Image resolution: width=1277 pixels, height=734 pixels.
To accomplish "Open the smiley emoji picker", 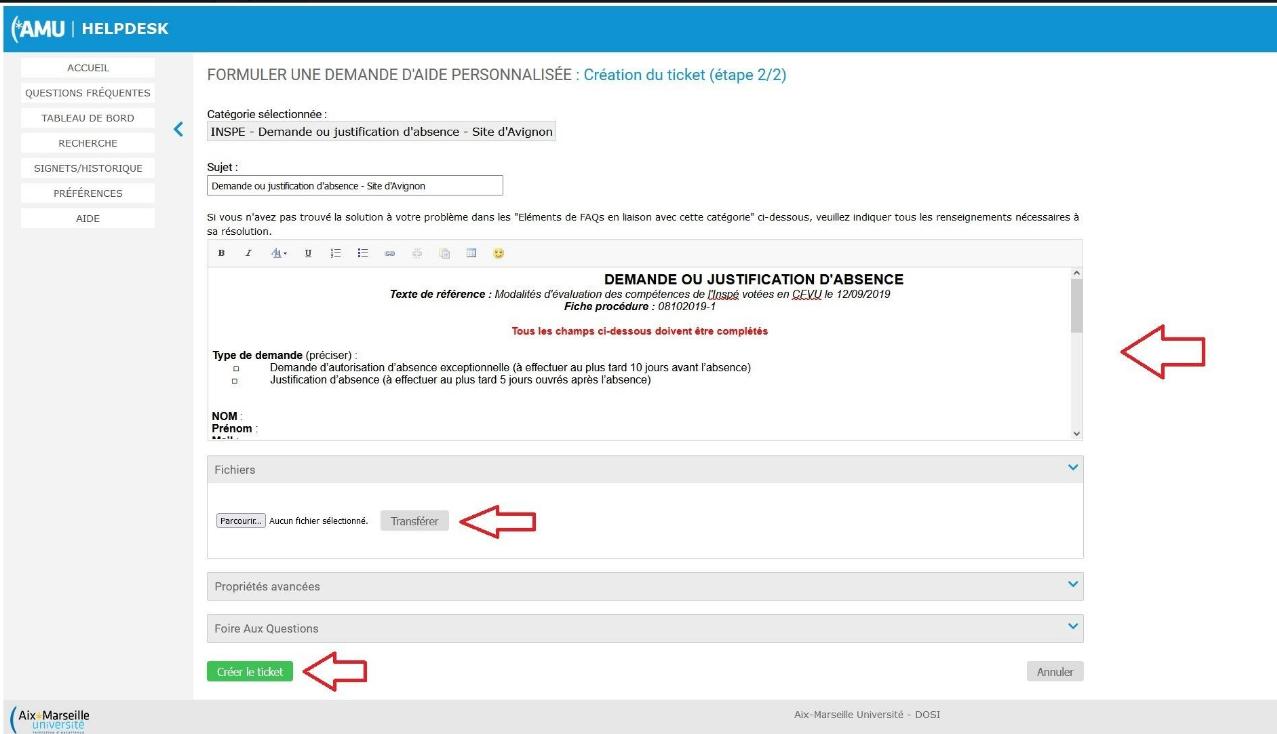I will pos(498,254).
